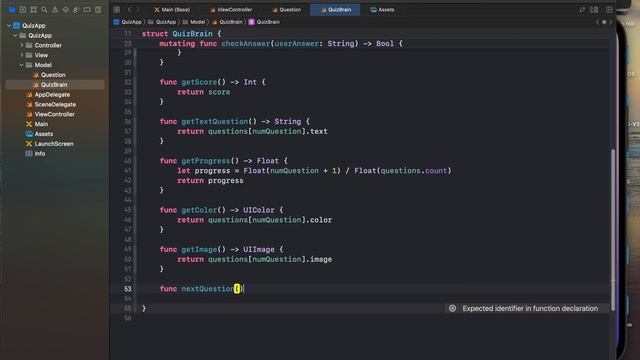
Task: Click the editor vertical scrollbar
Action: pyautogui.click(x=613, y=229)
